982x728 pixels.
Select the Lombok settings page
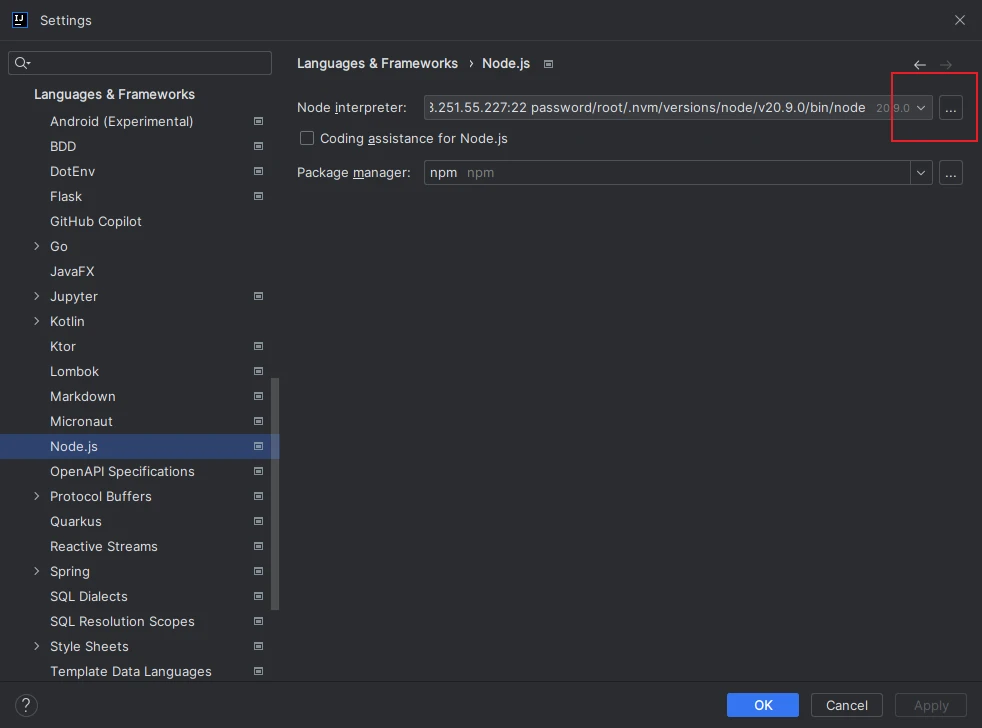(75, 372)
